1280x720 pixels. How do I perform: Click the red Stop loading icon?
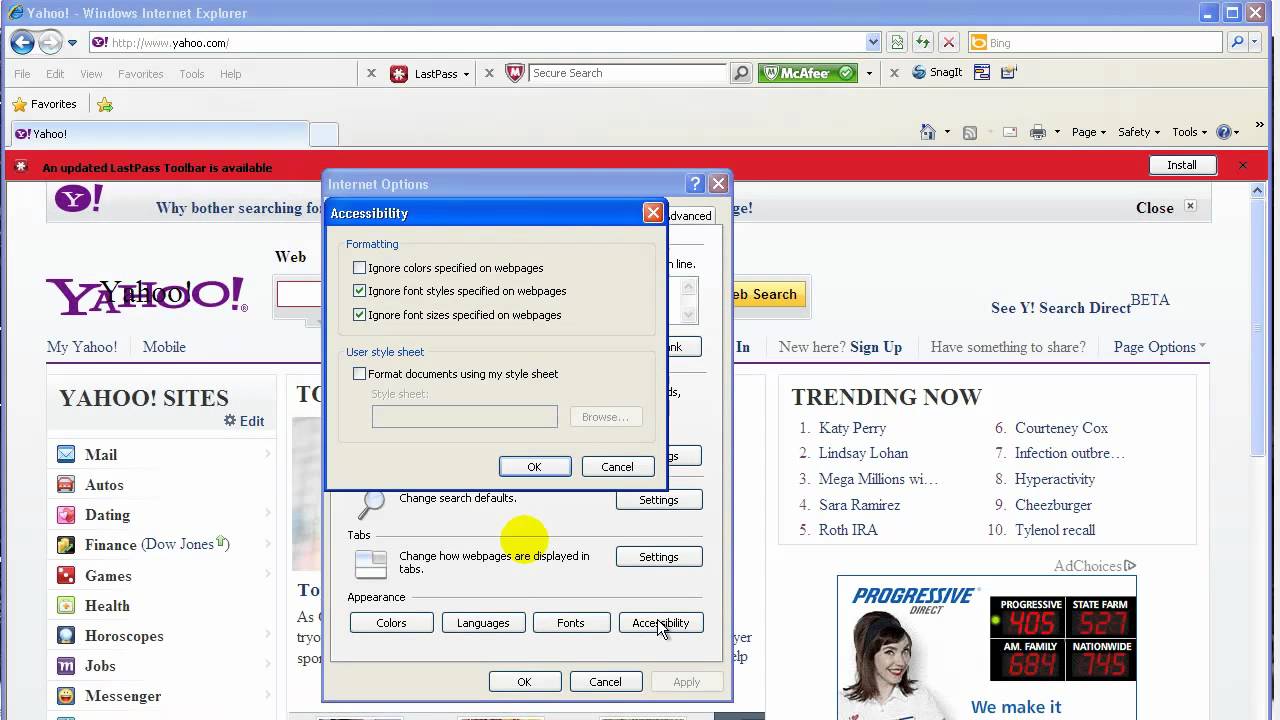[949, 42]
